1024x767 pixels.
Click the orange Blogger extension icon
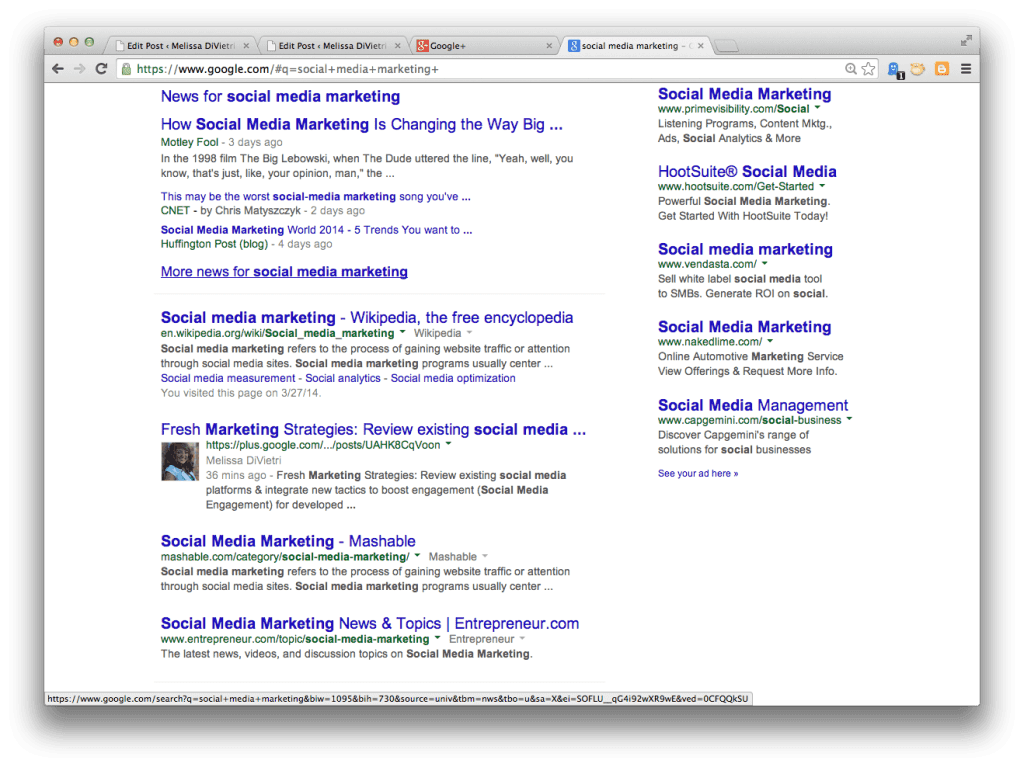tap(941, 69)
